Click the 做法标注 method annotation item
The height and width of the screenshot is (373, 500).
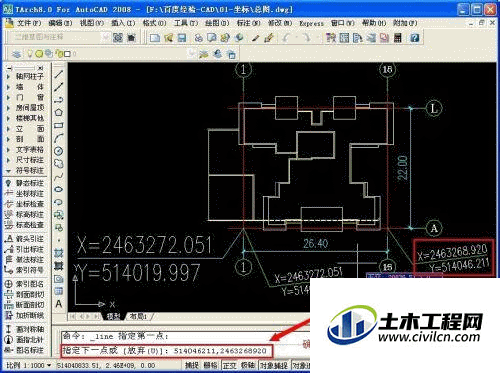point(24,259)
